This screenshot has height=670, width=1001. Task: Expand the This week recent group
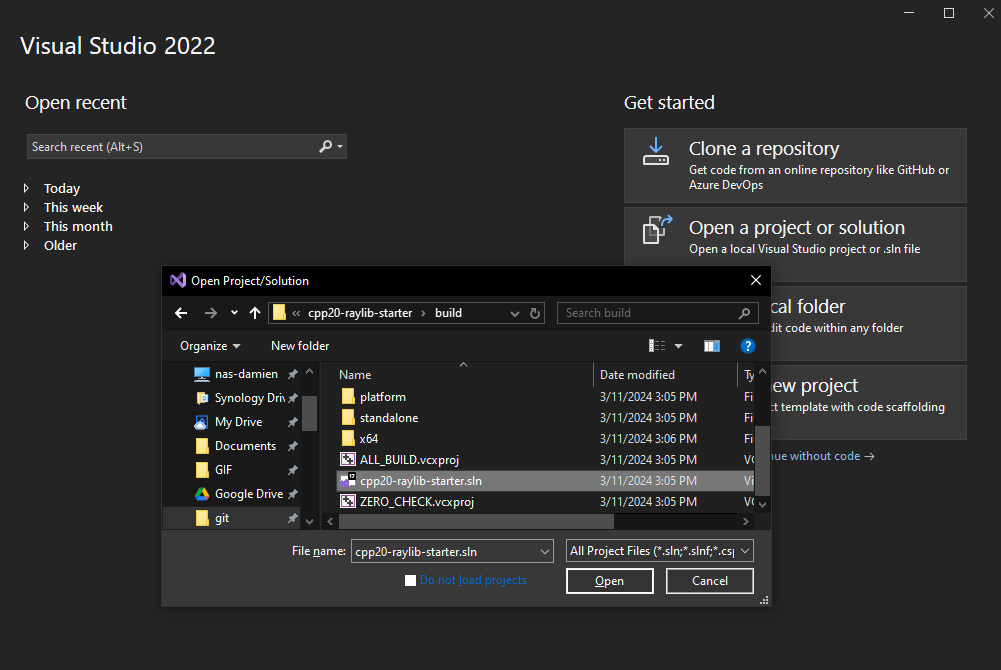tap(26, 207)
